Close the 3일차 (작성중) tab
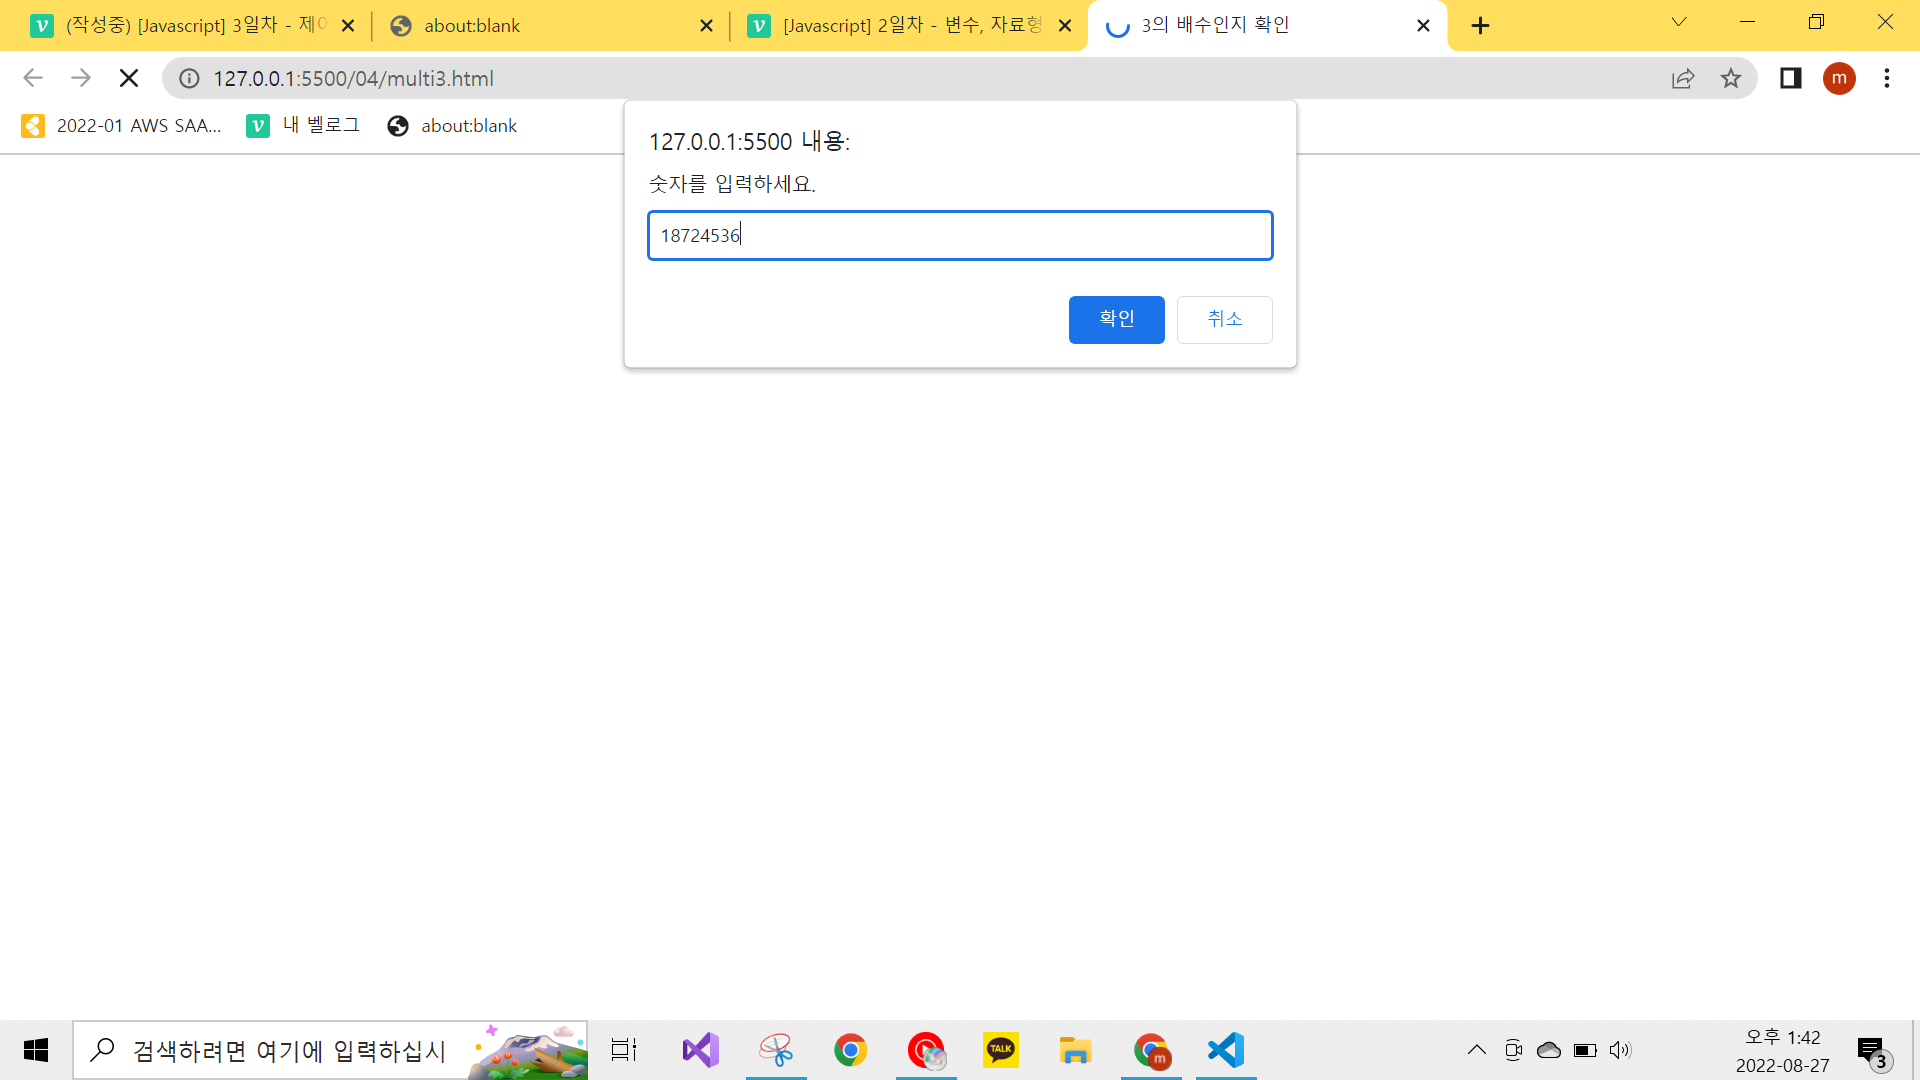 pyautogui.click(x=348, y=26)
